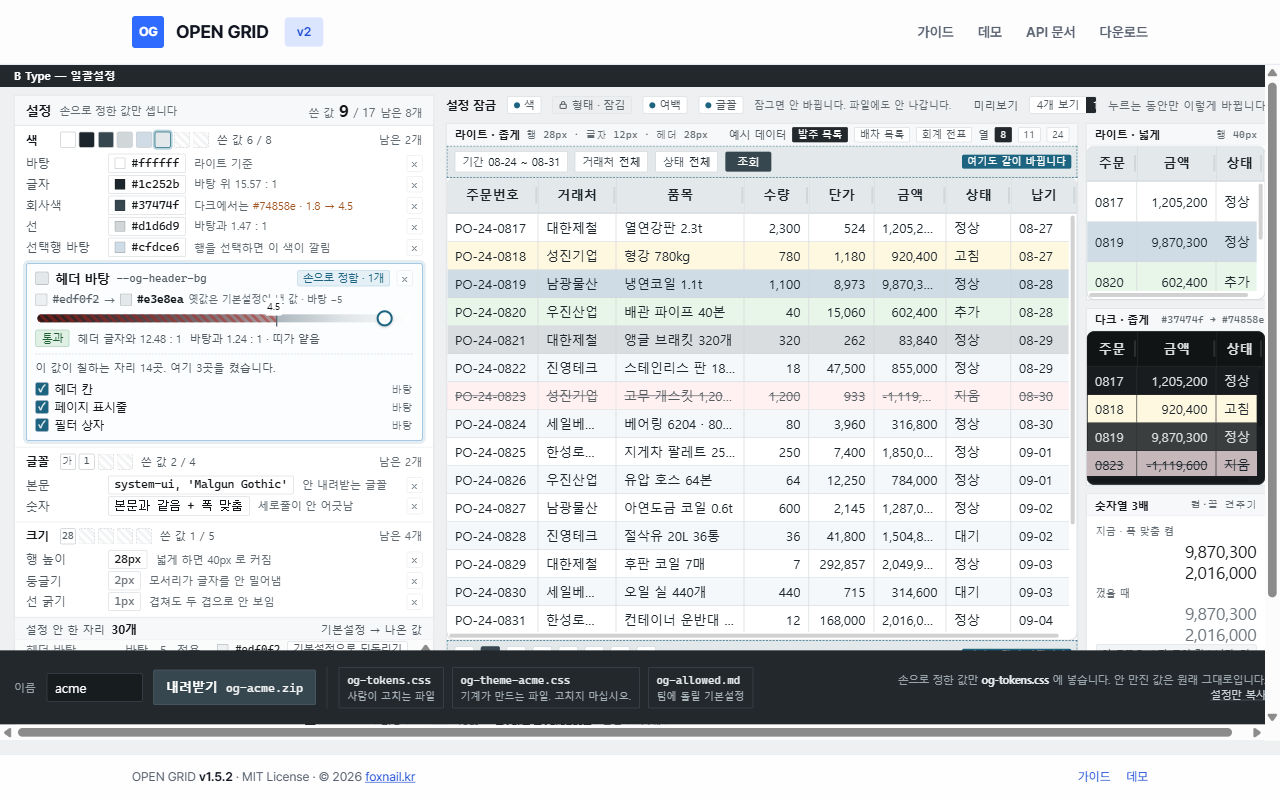Open the 바탕 #ffffff color value
The height and width of the screenshot is (800, 1280).
coord(147,163)
